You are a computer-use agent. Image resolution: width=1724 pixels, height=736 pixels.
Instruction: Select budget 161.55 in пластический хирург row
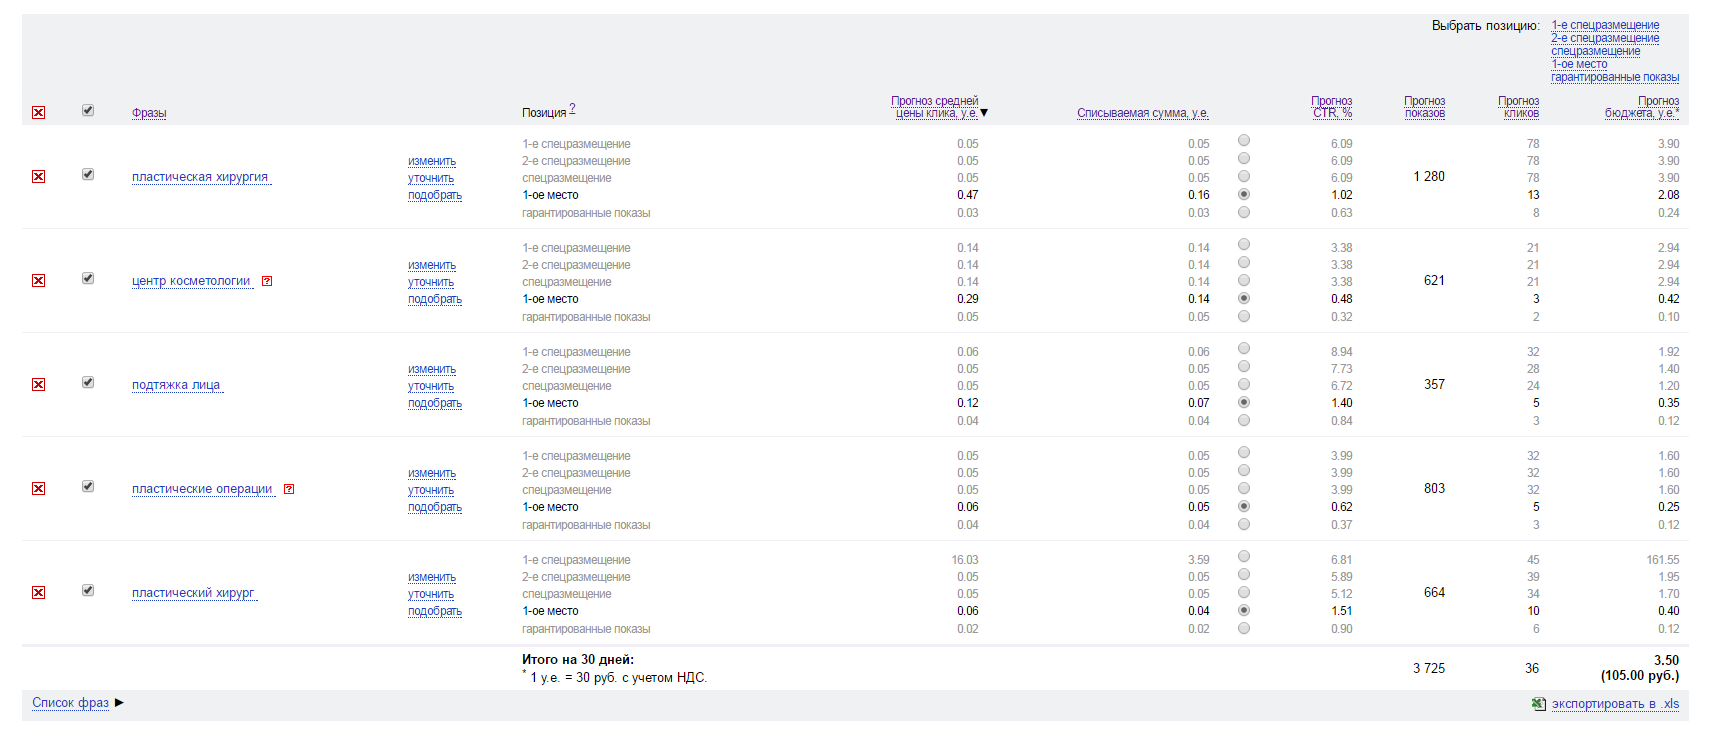point(1663,560)
